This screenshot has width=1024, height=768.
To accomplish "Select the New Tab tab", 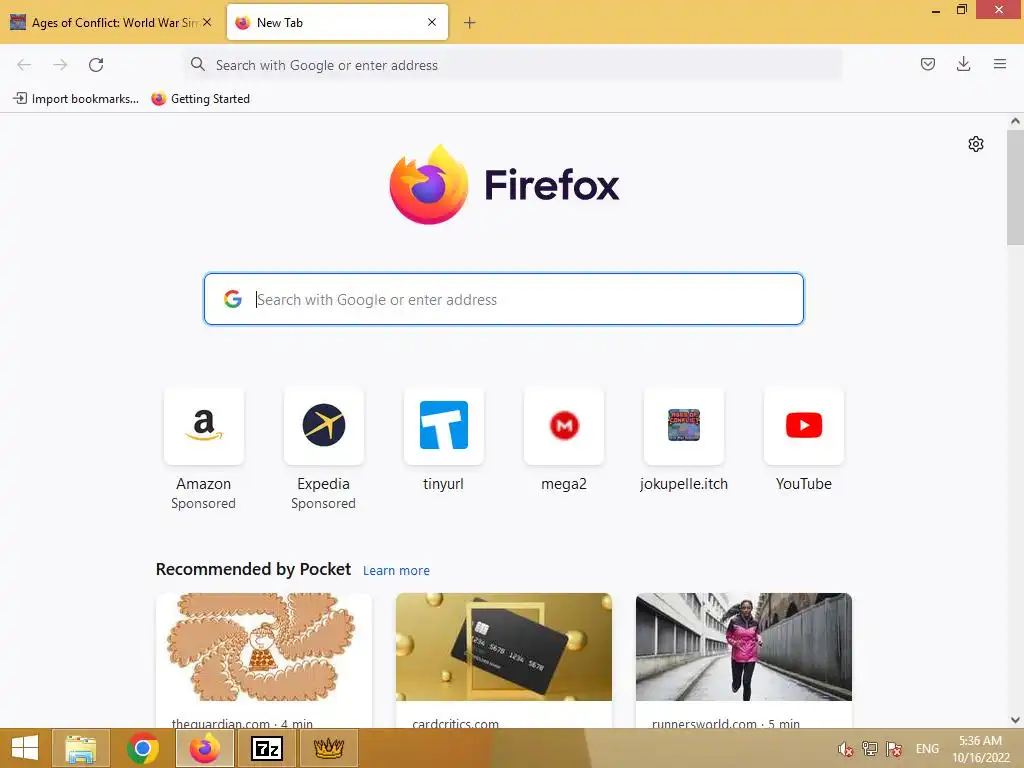I will pyautogui.click(x=337, y=22).
